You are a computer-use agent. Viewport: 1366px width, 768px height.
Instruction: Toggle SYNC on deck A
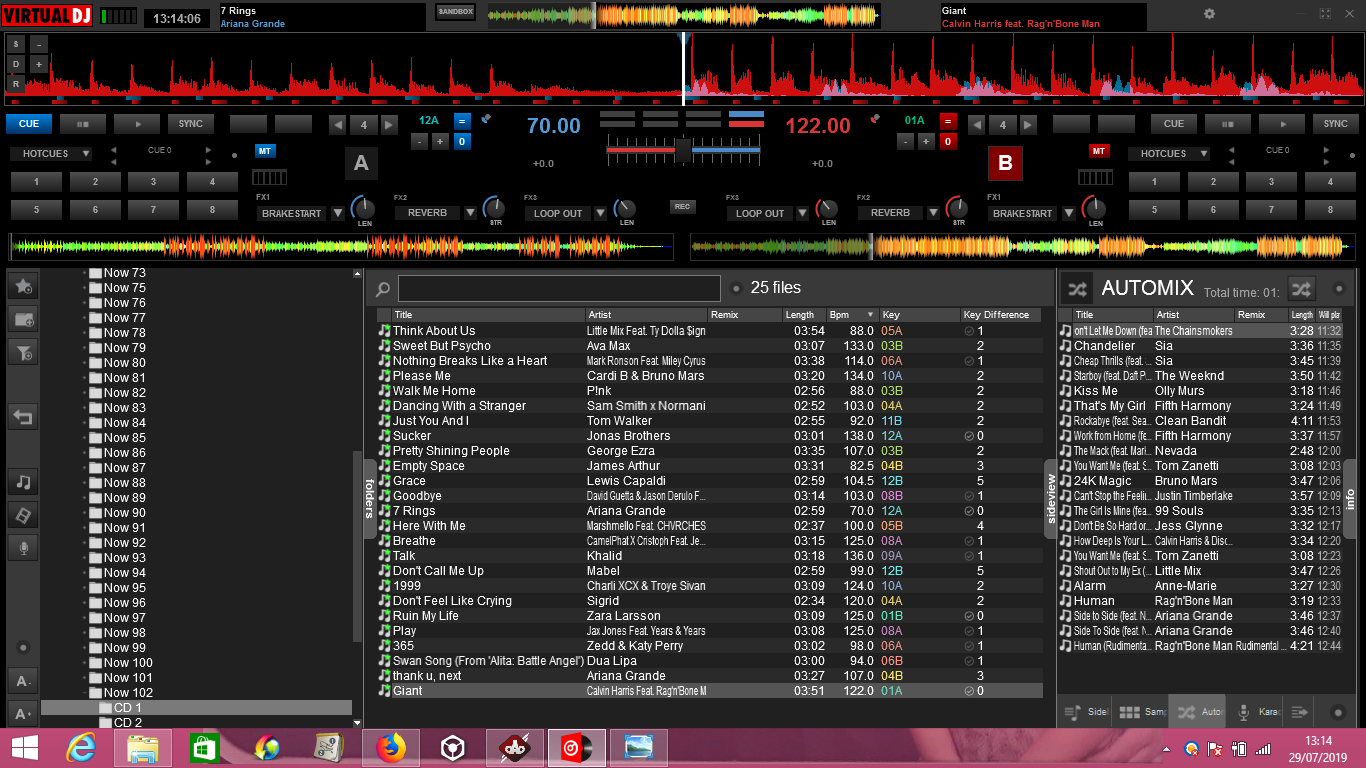pyautogui.click(x=190, y=124)
